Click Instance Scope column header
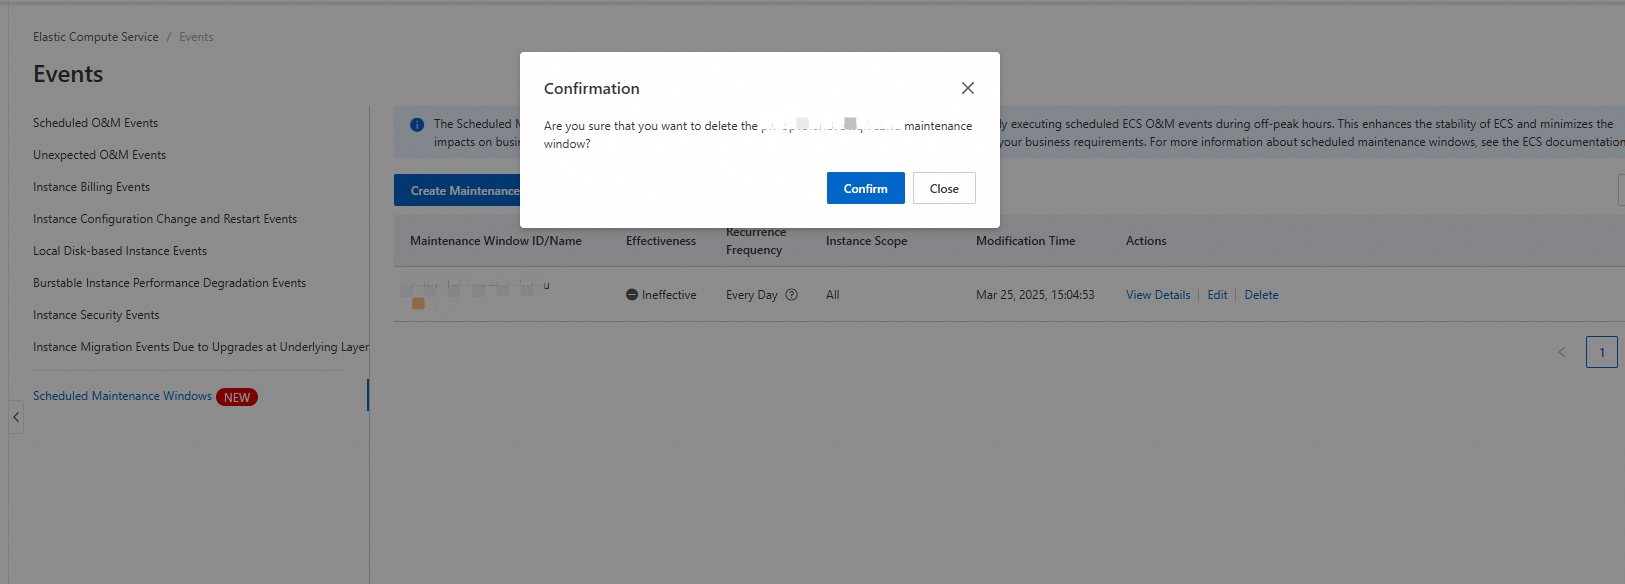 tap(867, 241)
